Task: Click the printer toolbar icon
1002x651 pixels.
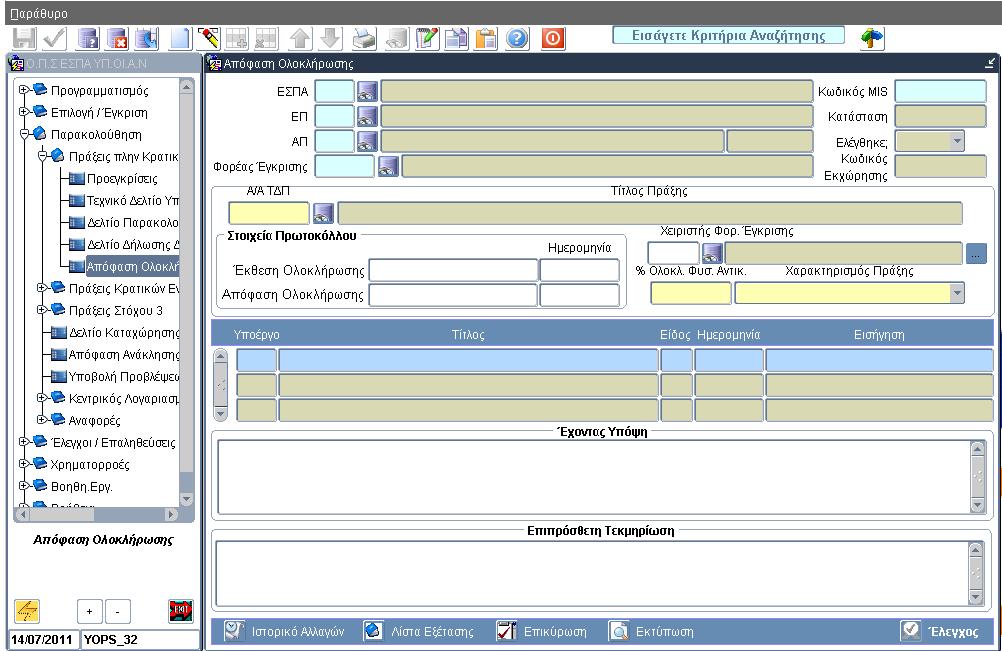Action: click(x=365, y=38)
